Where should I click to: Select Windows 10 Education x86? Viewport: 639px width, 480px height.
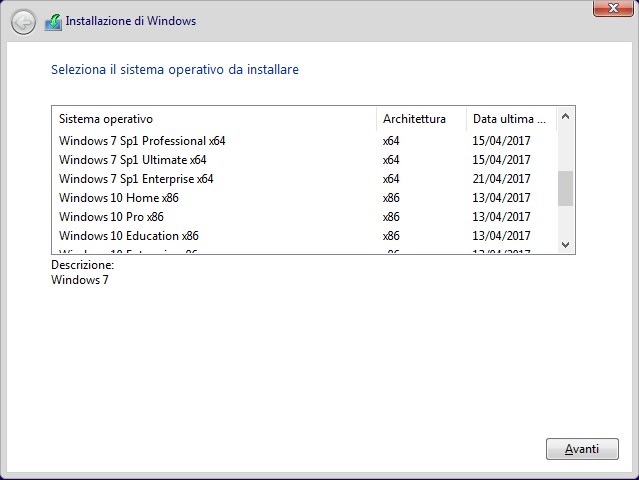point(304,236)
